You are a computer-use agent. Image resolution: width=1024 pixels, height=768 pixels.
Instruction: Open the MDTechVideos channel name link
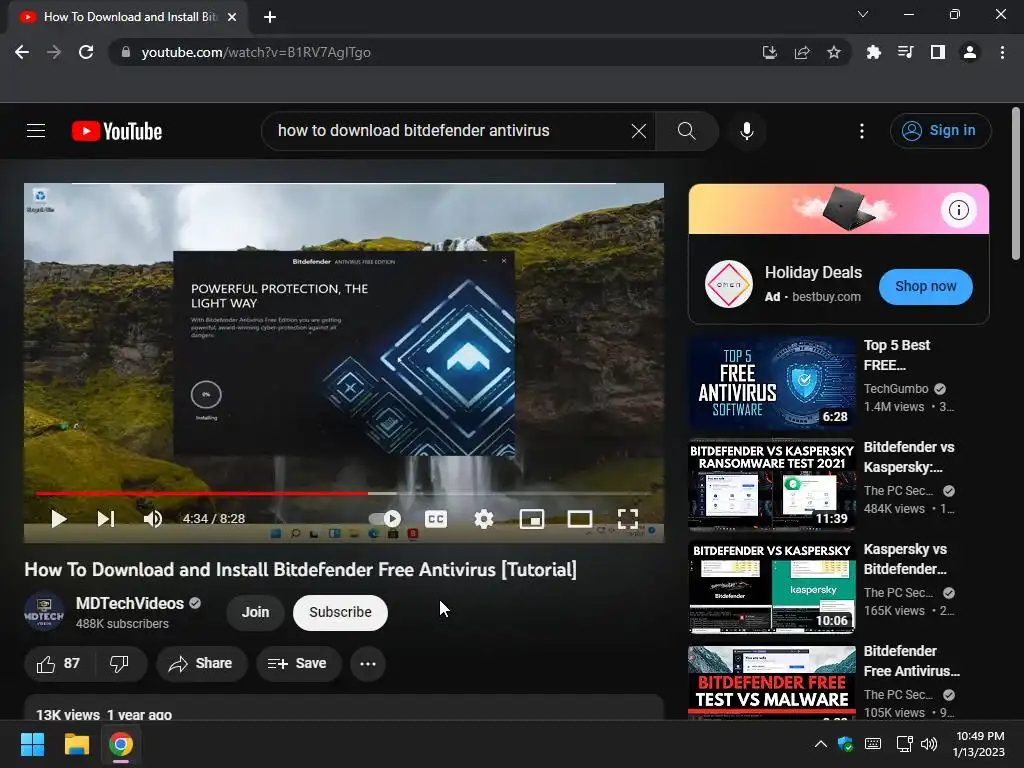coord(129,603)
